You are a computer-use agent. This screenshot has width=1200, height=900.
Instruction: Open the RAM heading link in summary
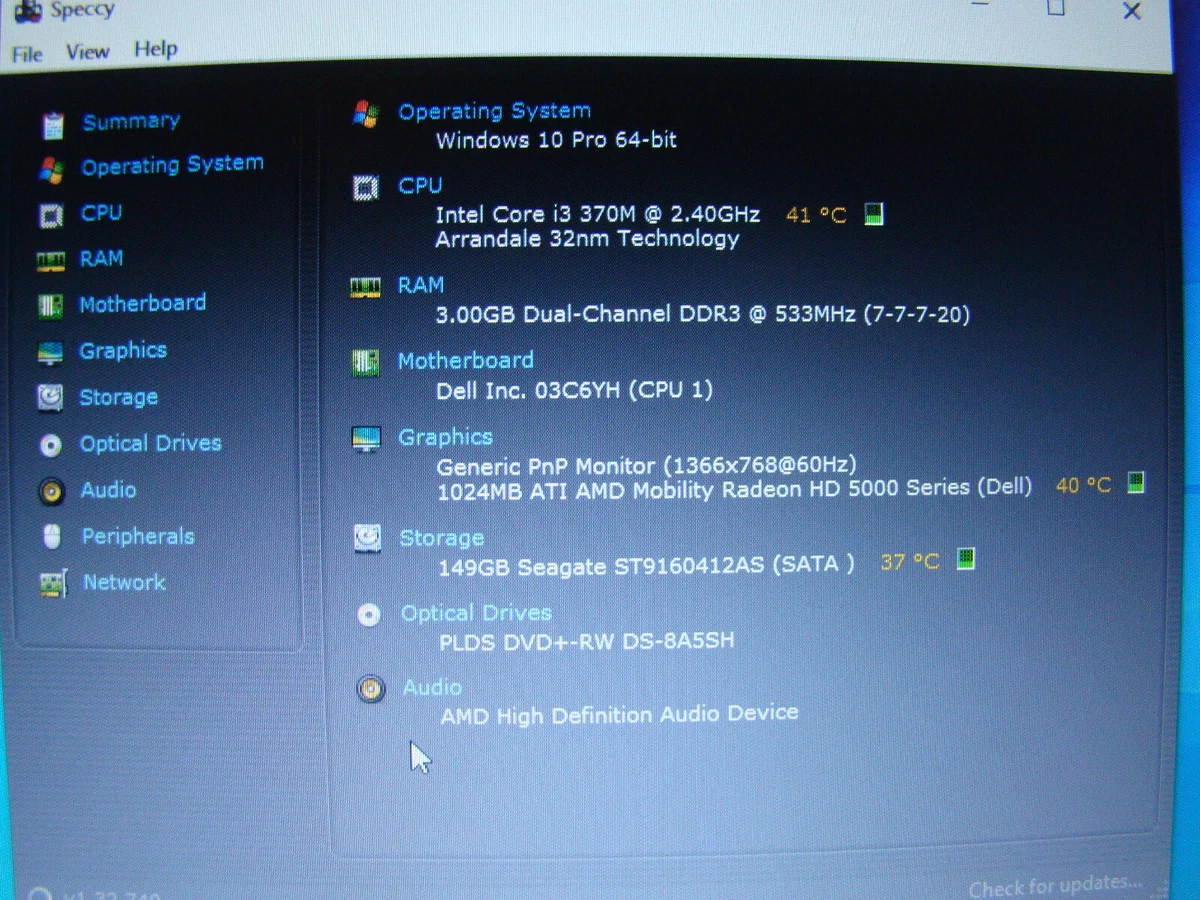[x=420, y=286]
